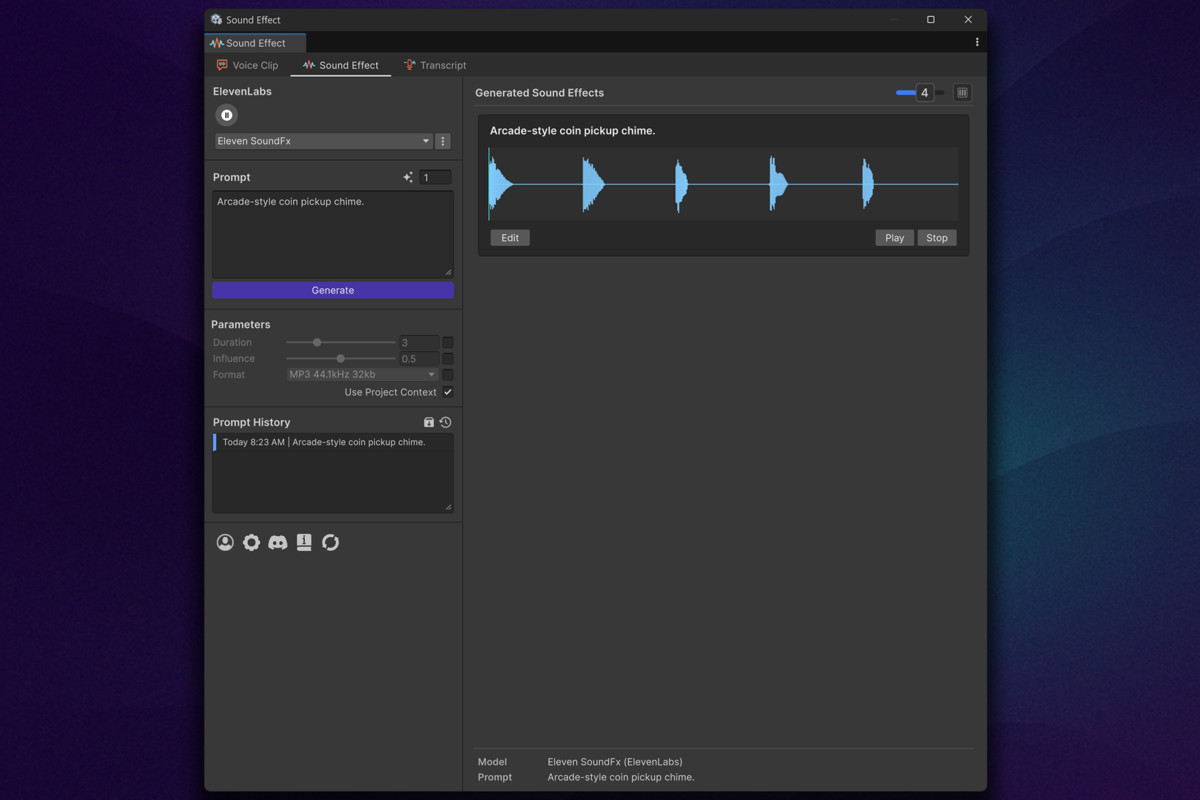
Task: Open window tab kebab menu
Action: pyautogui.click(x=977, y=42)
